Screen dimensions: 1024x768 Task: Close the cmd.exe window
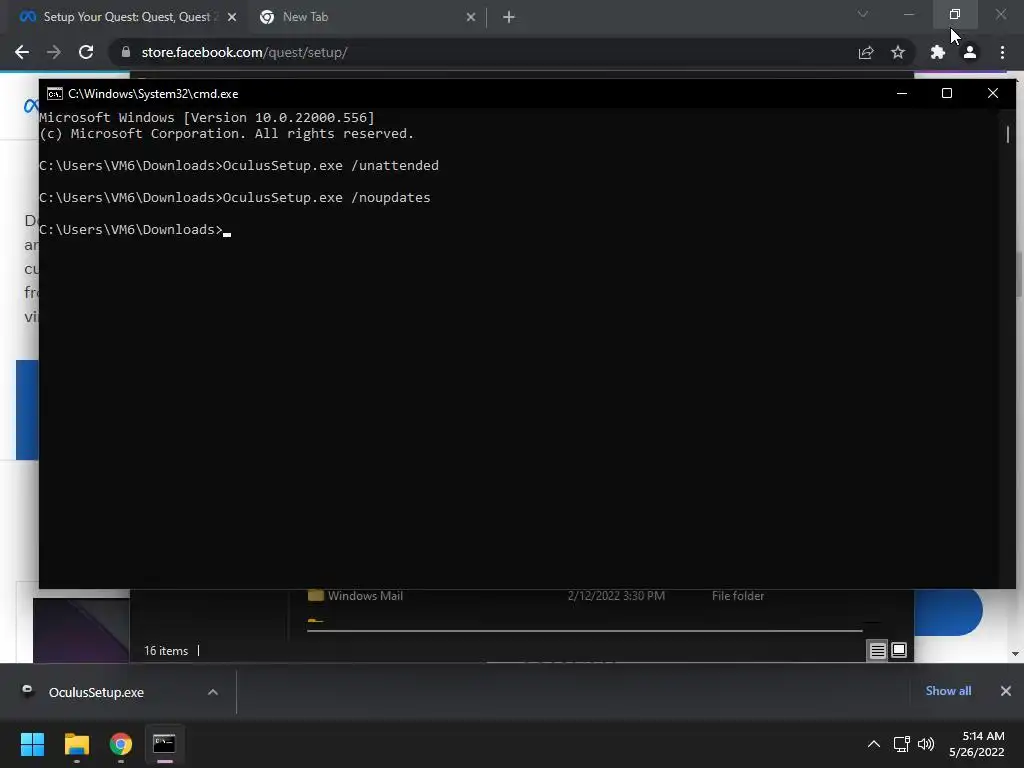[993, 93]
